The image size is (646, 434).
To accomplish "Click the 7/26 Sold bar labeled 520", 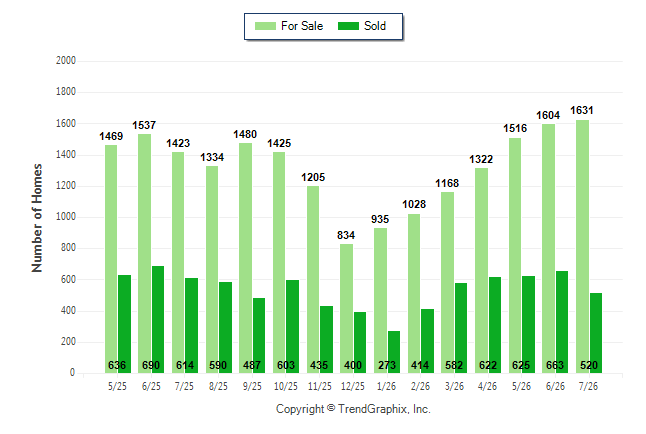I will point(596,333).
